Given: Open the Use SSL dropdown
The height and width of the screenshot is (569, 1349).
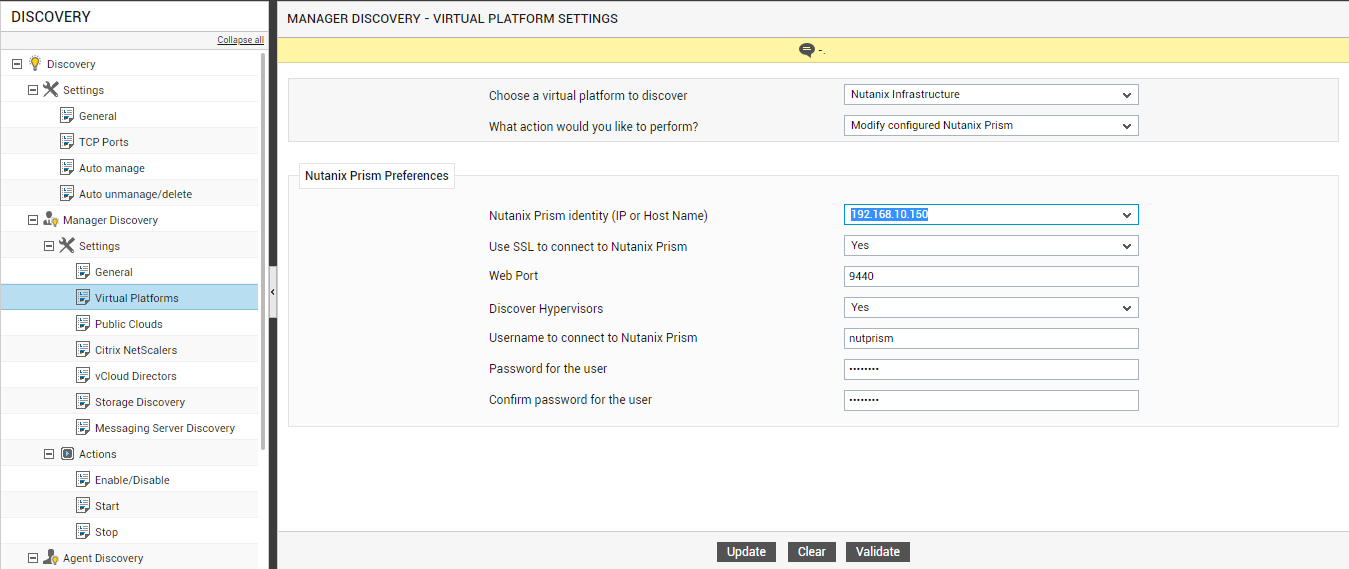Looking at the screenshot, I should coord(991,246).
